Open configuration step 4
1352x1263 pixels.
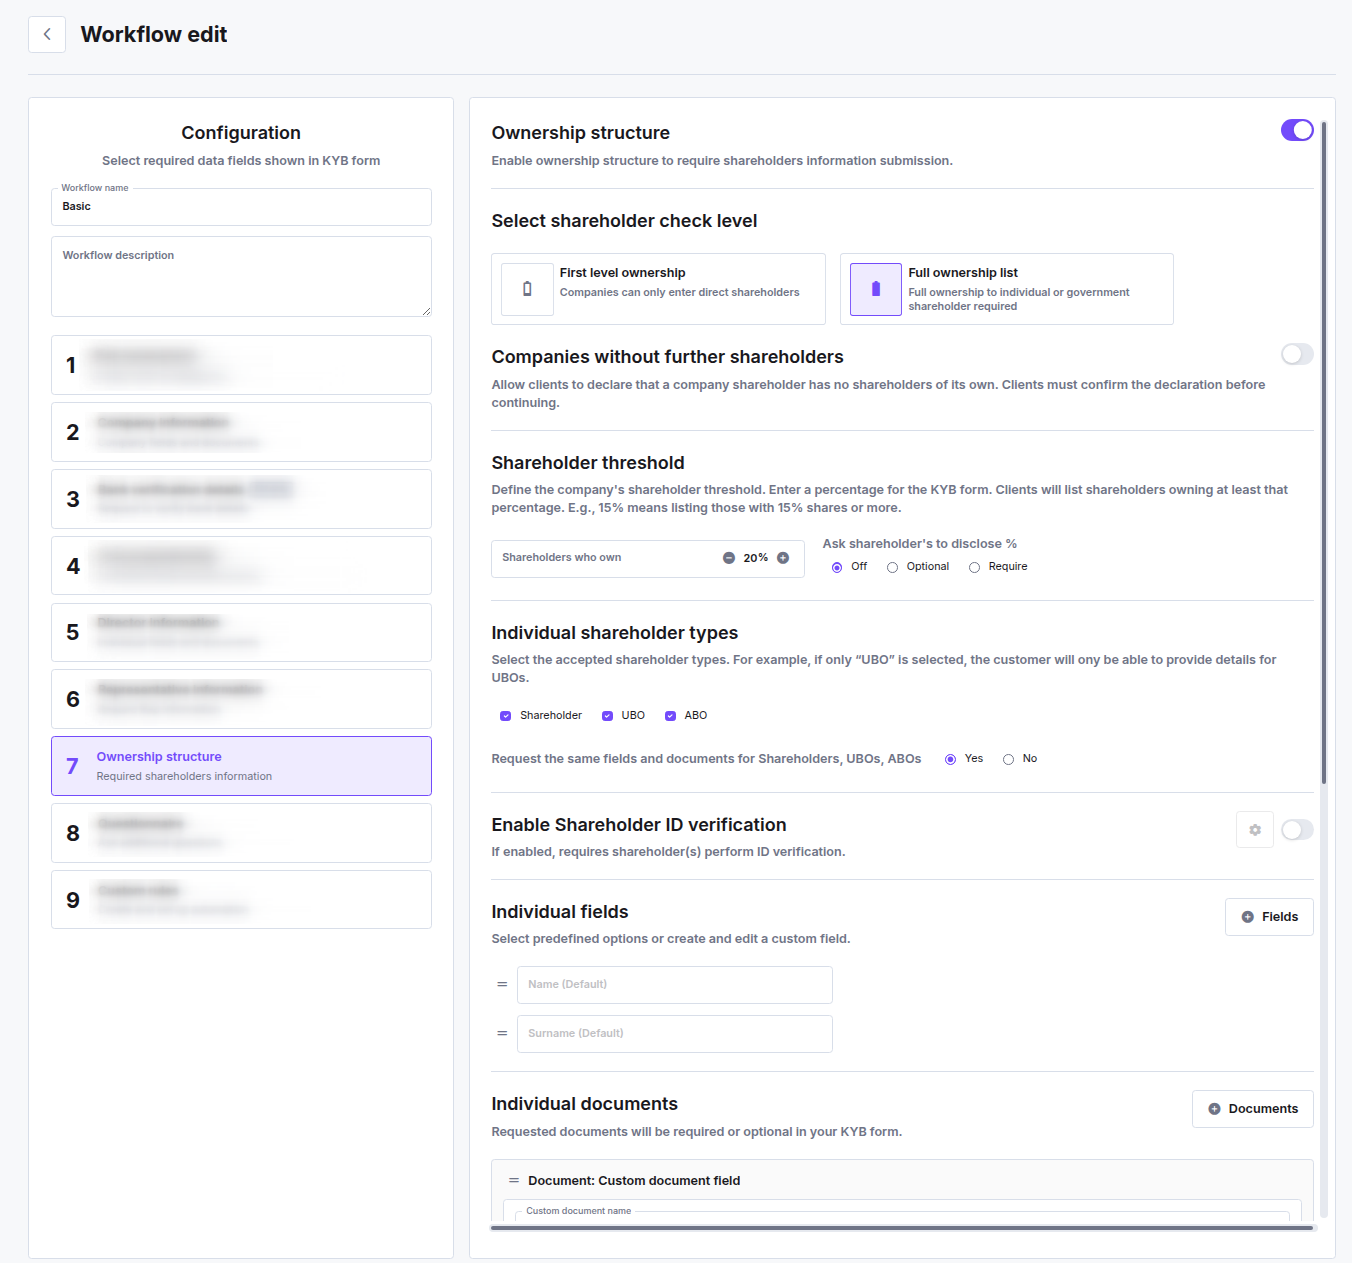coord(241,566)
